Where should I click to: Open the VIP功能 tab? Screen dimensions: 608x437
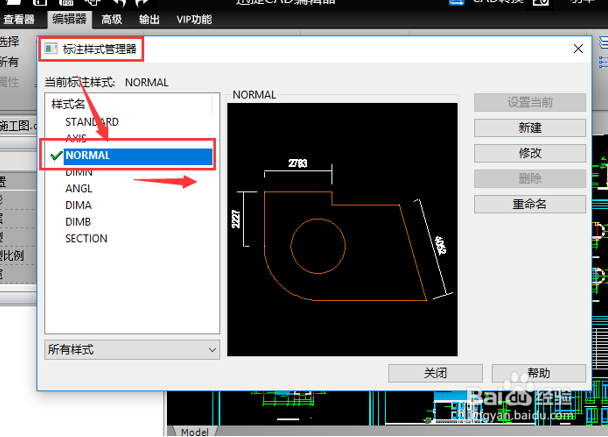[194, 19]
